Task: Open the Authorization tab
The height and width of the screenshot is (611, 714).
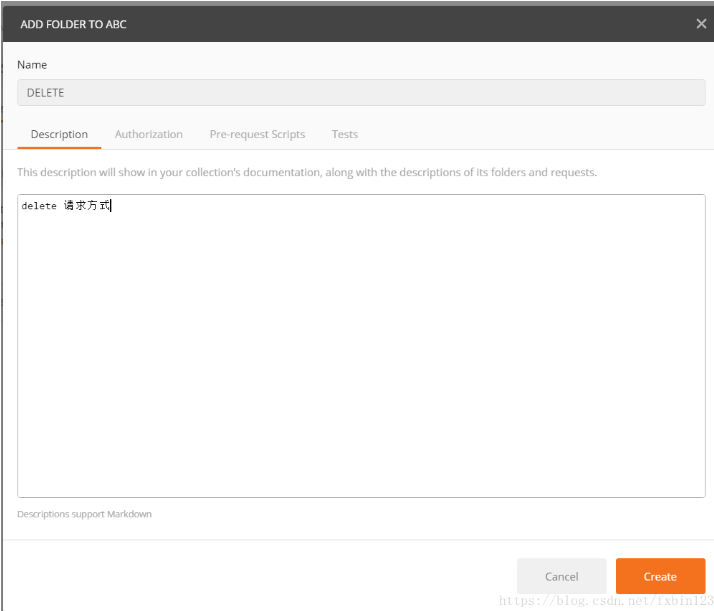Action: point(148,134)
